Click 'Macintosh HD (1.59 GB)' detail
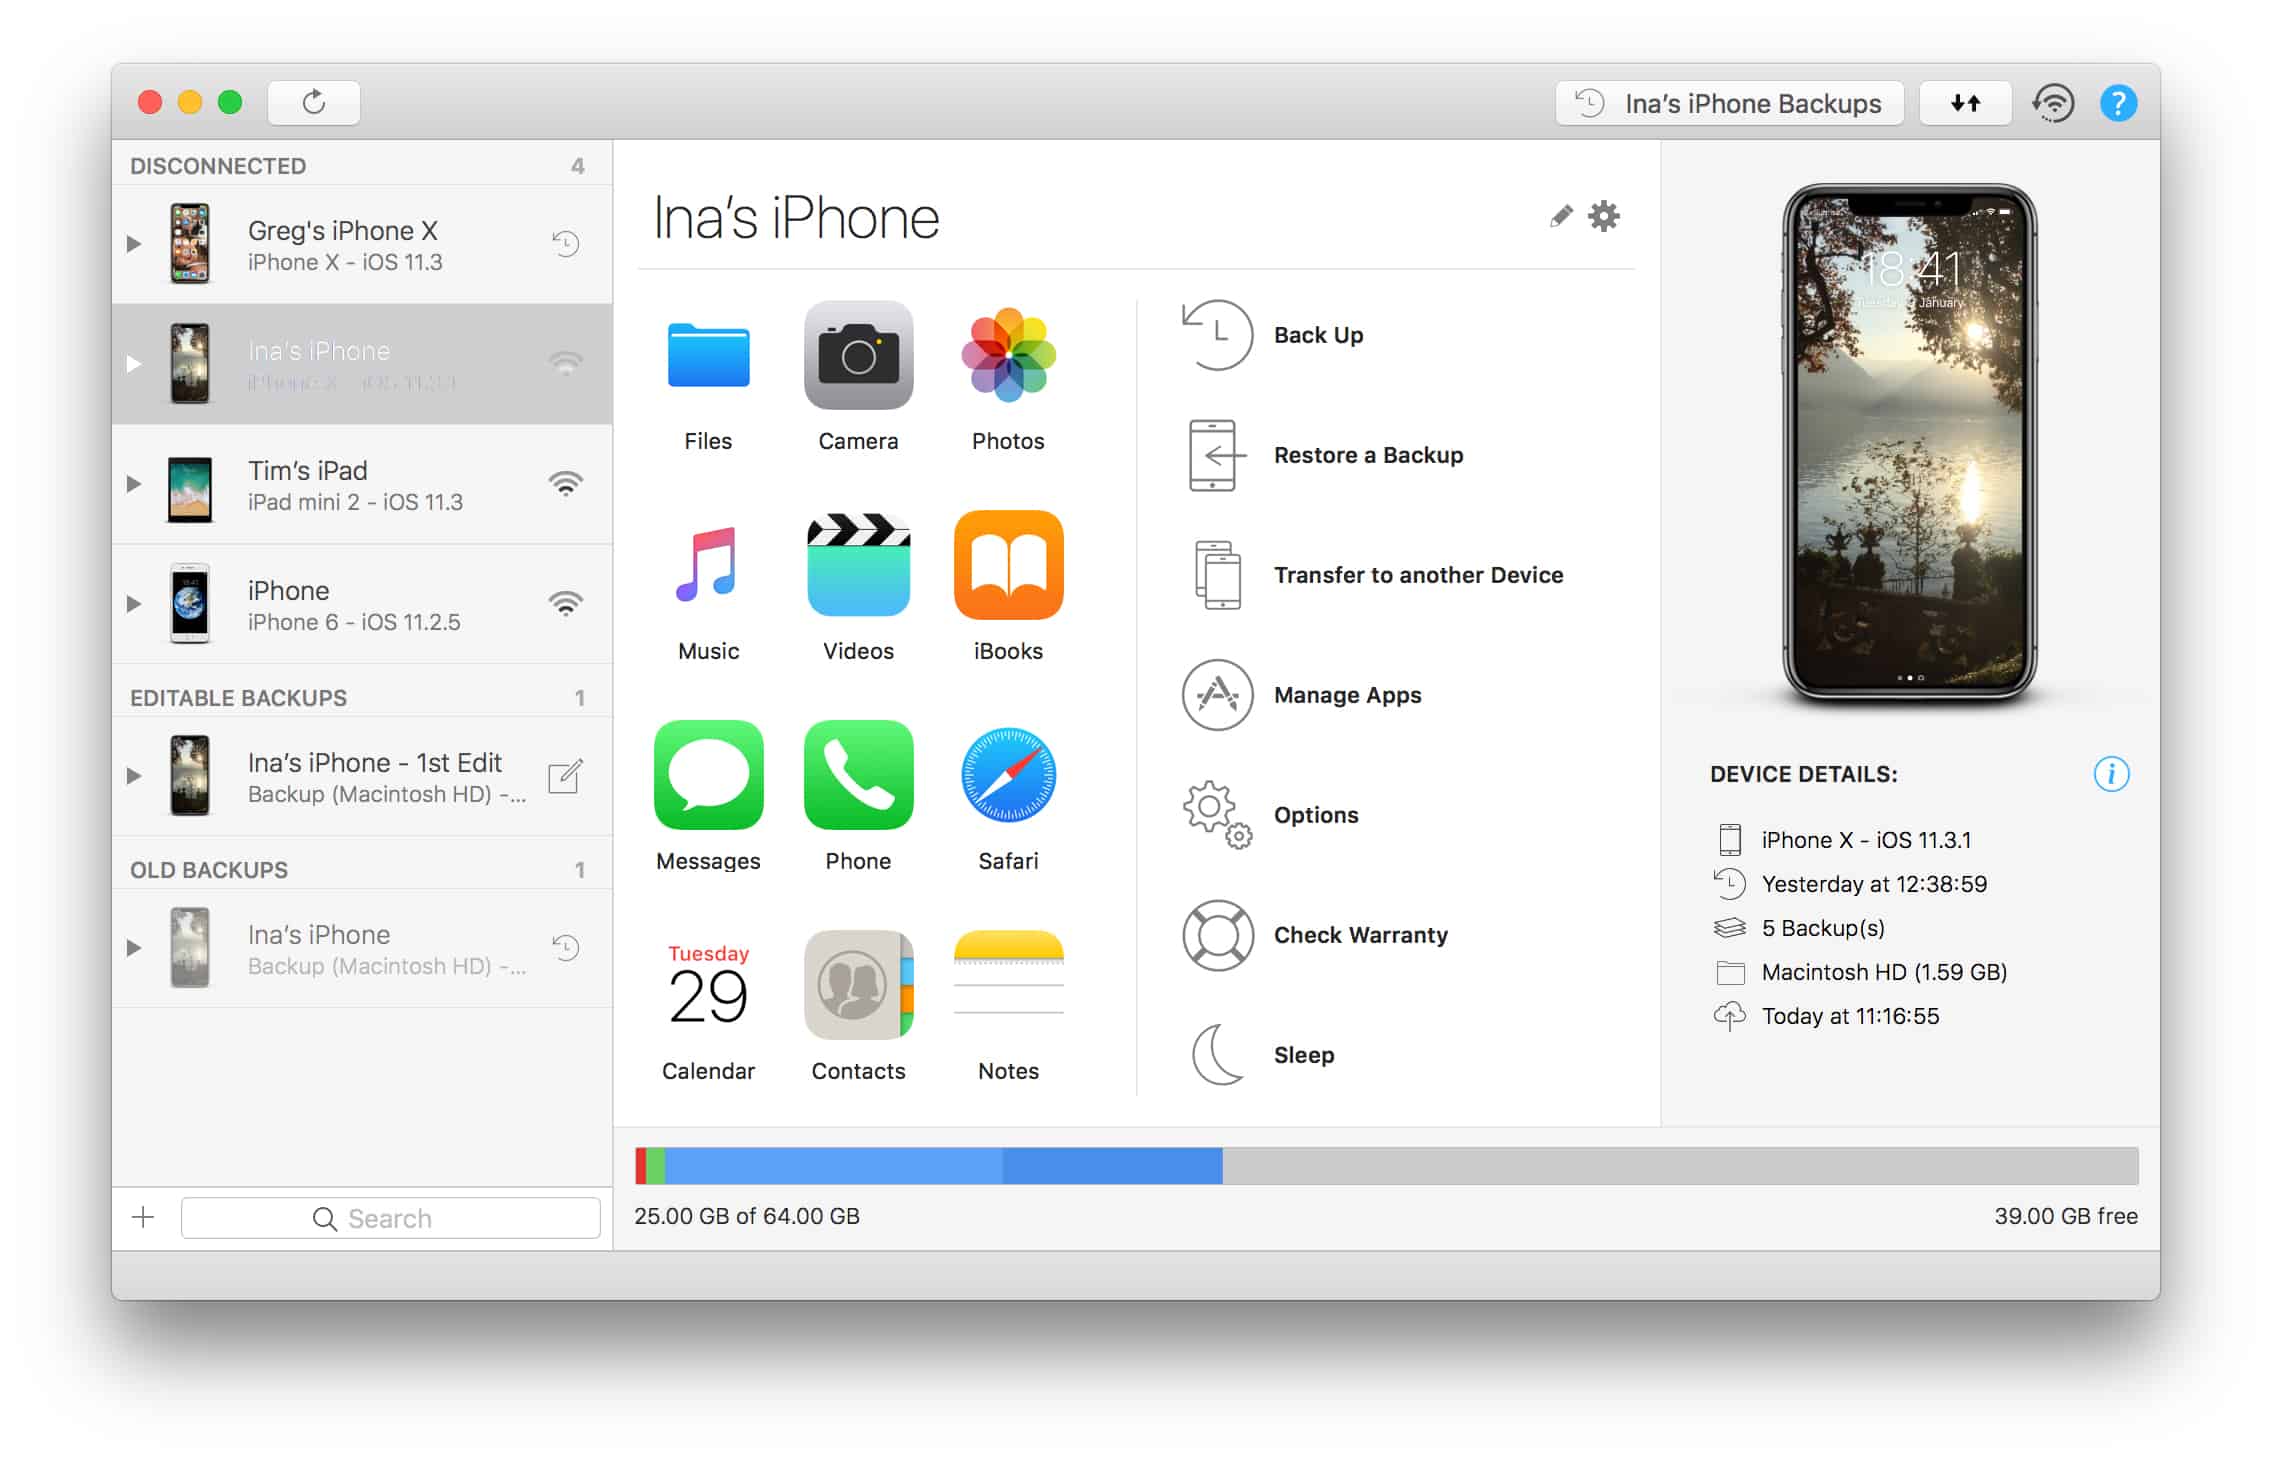 pyautogui.click(x=1884, y=972)
